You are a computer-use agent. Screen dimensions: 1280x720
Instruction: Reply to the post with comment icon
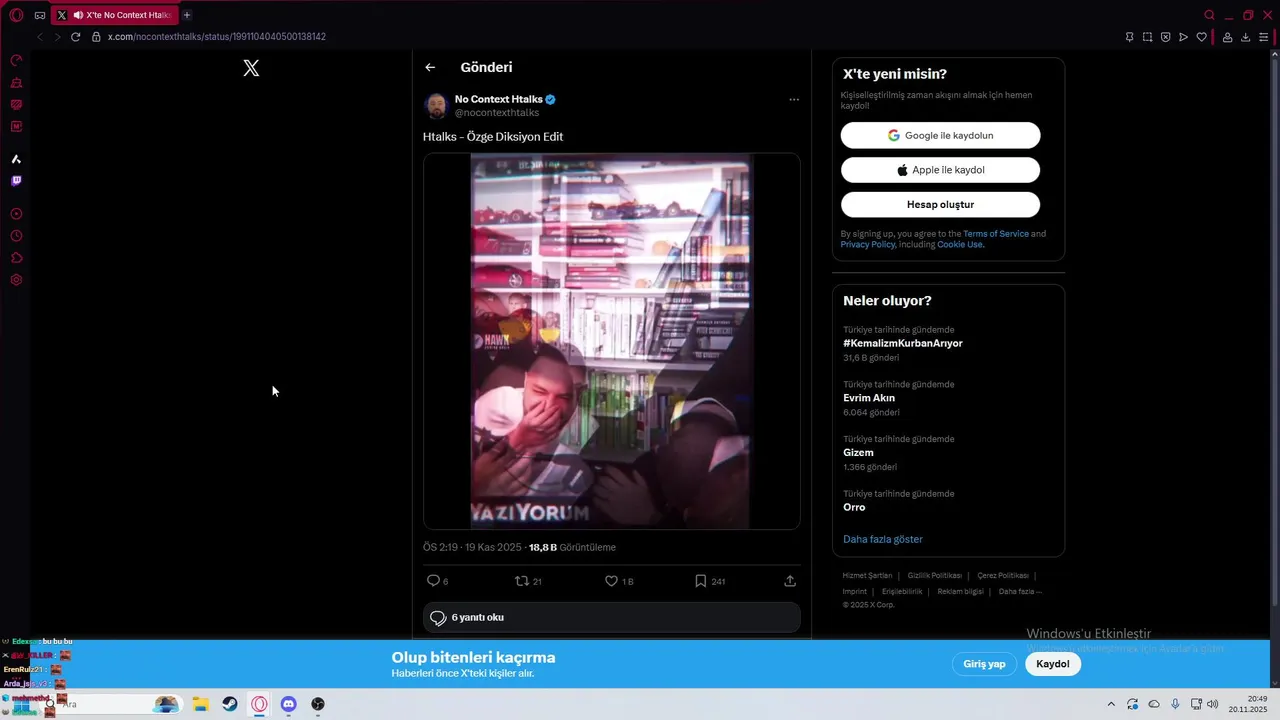pyautogui.click(x=433, y=581)
